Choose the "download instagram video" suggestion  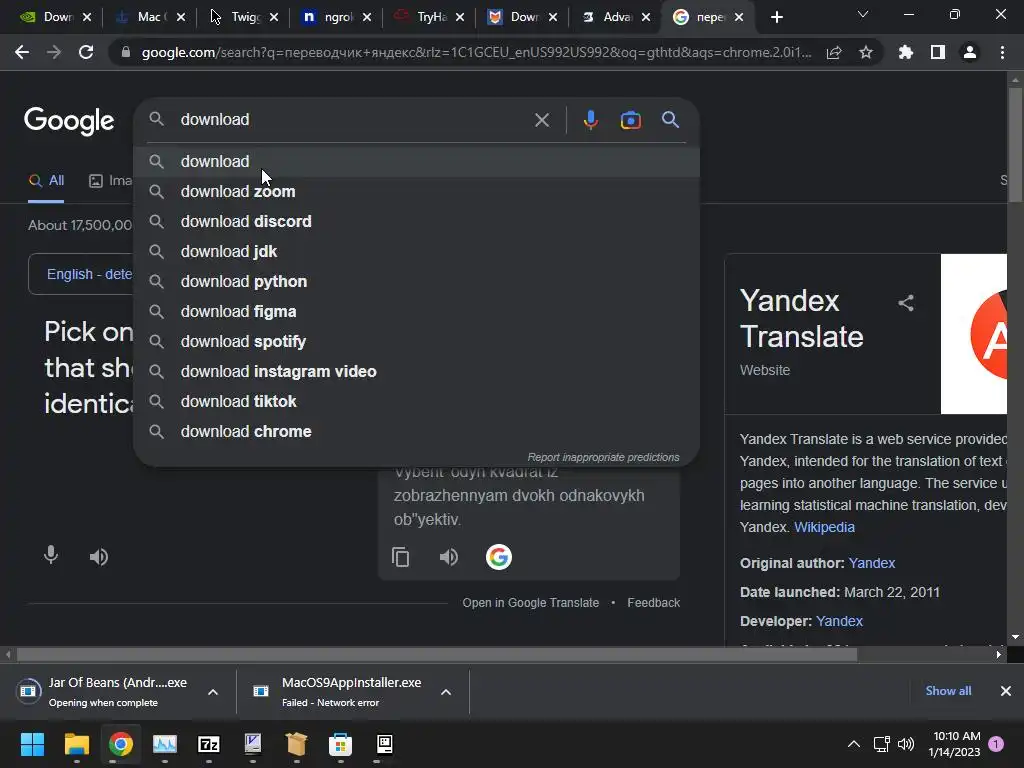click(x=417, y=372)
